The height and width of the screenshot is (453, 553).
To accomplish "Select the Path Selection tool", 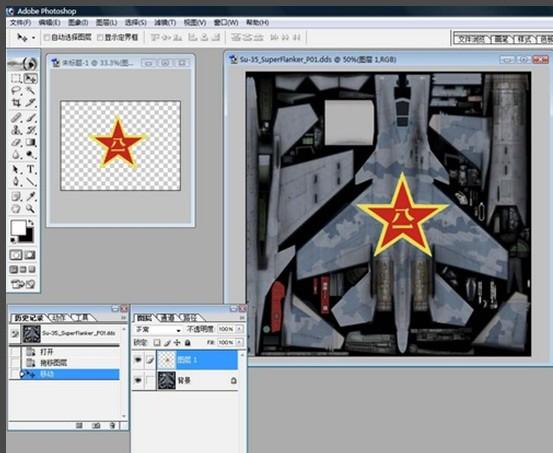I will (x=16, y=169).
